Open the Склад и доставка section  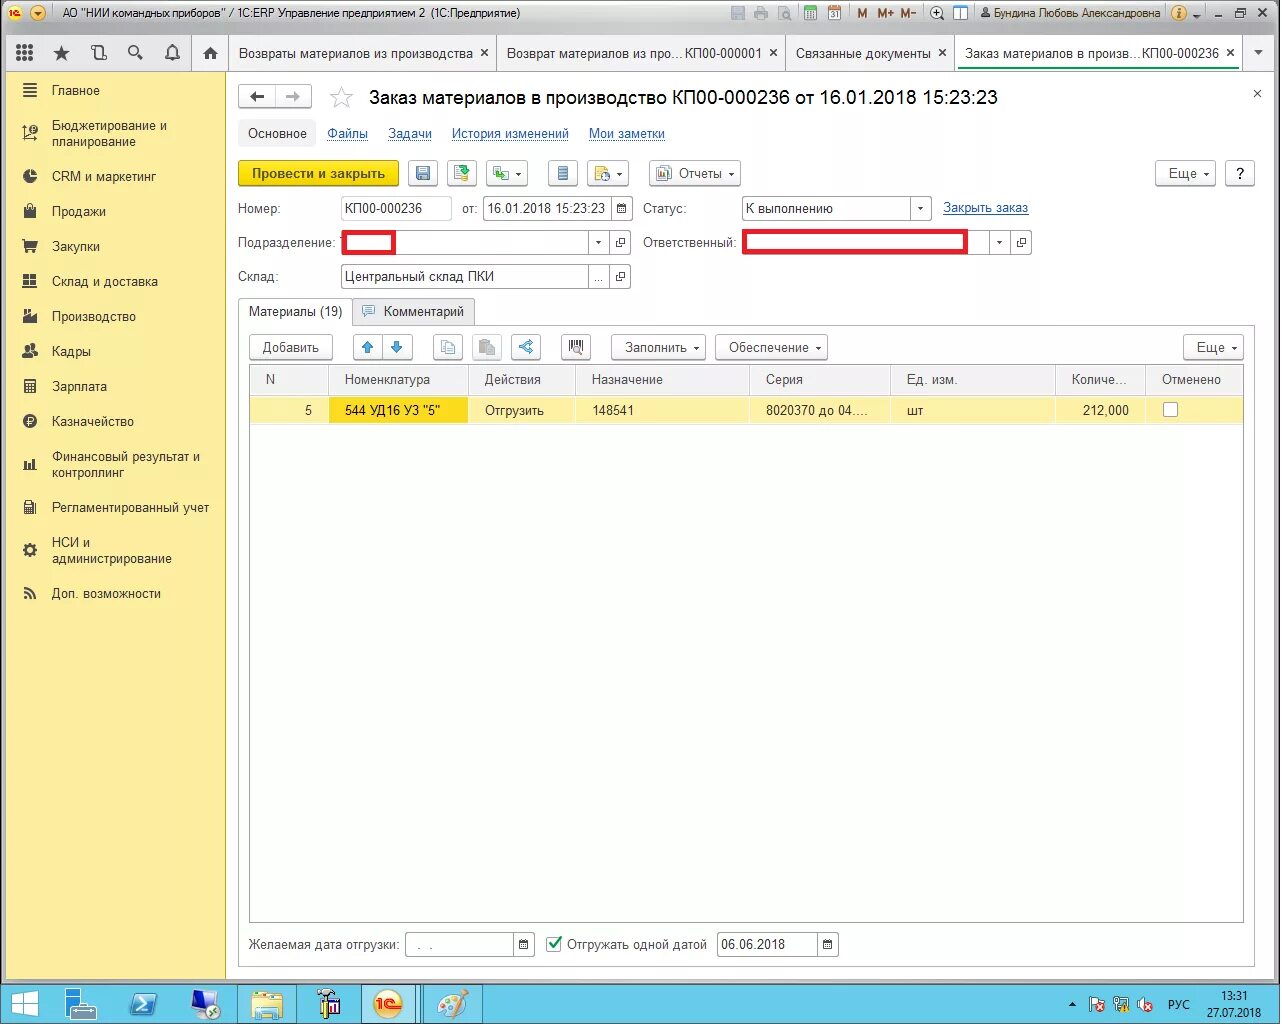(x=105, y=281)
